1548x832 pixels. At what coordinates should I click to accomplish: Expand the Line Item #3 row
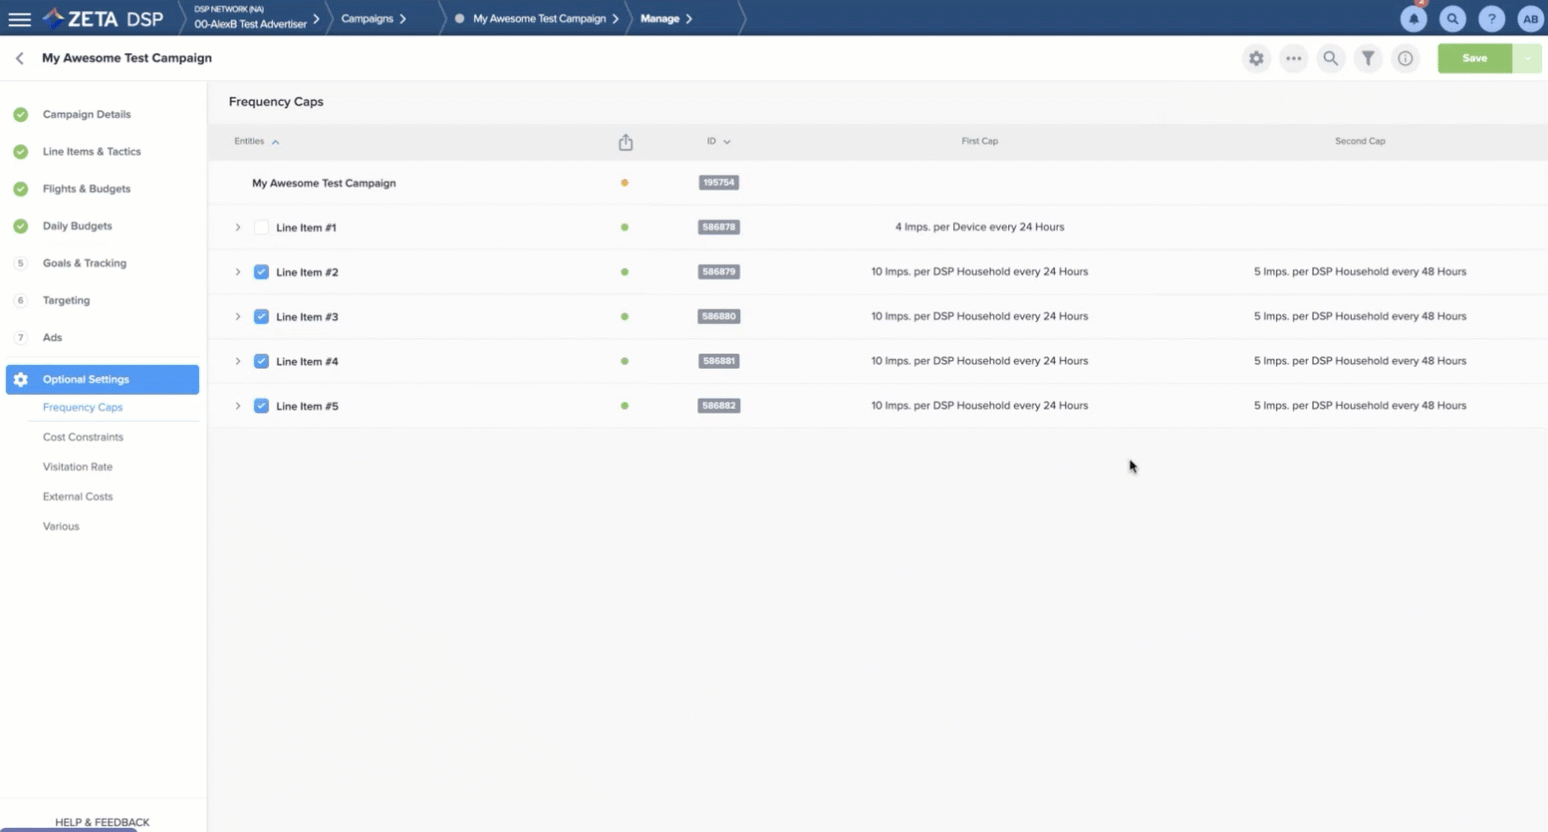point(238,317)
